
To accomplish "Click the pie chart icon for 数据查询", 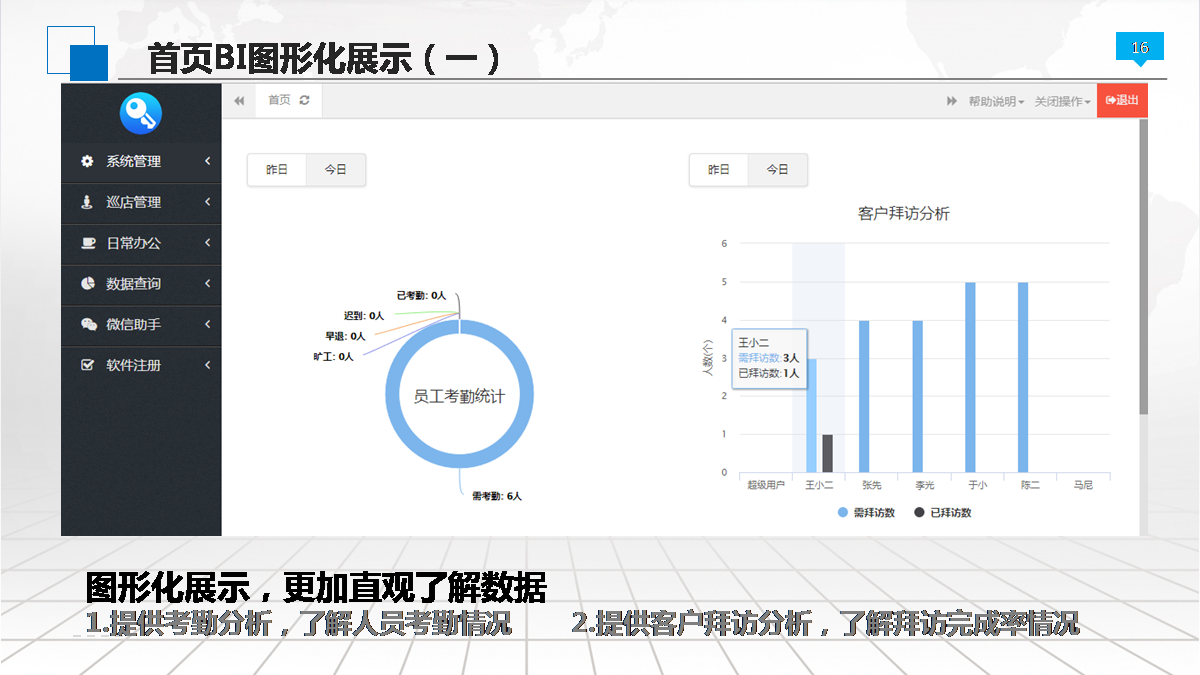I will 87,284.
